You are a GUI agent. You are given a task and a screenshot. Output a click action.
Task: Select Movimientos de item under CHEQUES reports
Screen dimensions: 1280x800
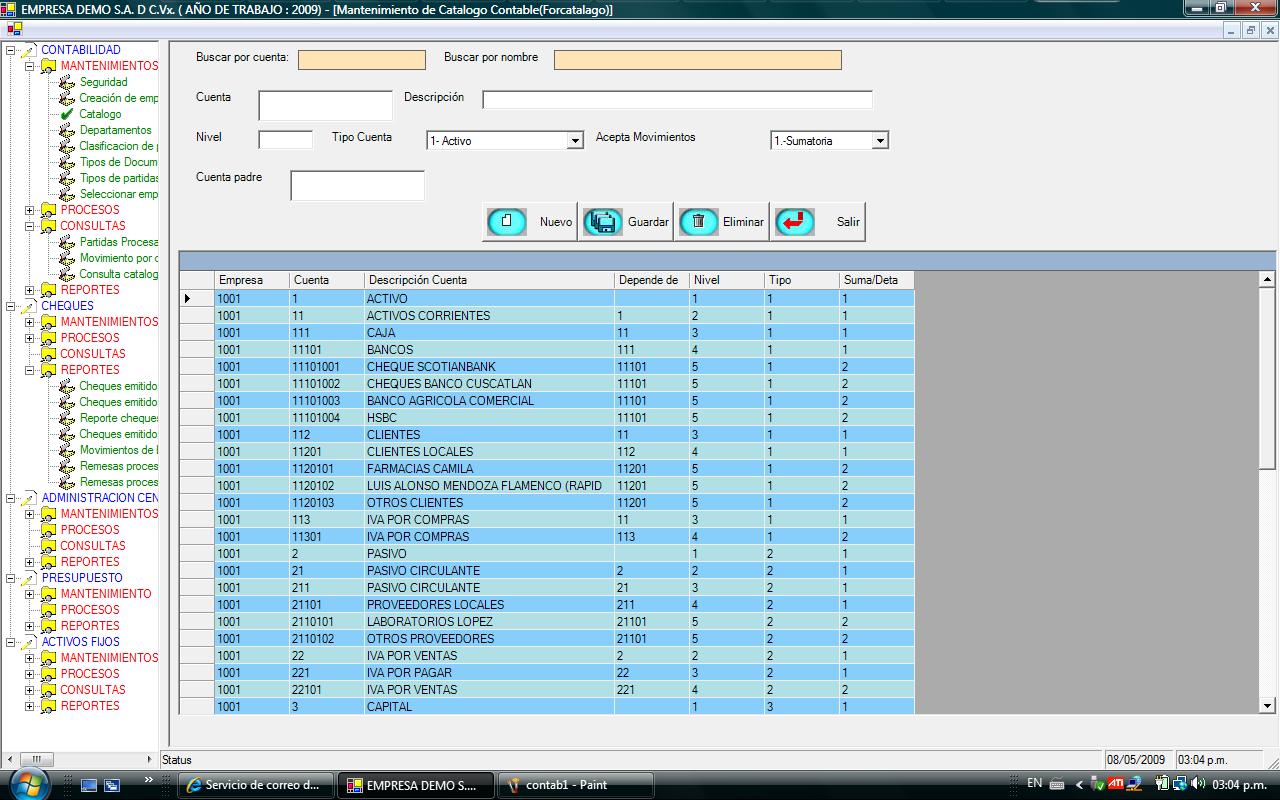[x=118, y=450]
